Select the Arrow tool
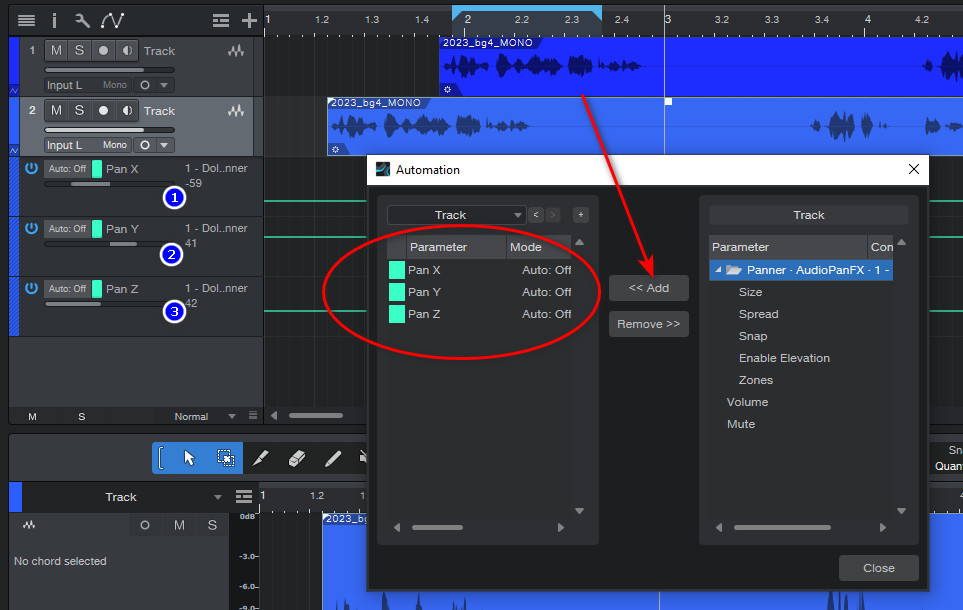Image resolution: width=963 pixels, height=610 pixels. tap(189, 458)
